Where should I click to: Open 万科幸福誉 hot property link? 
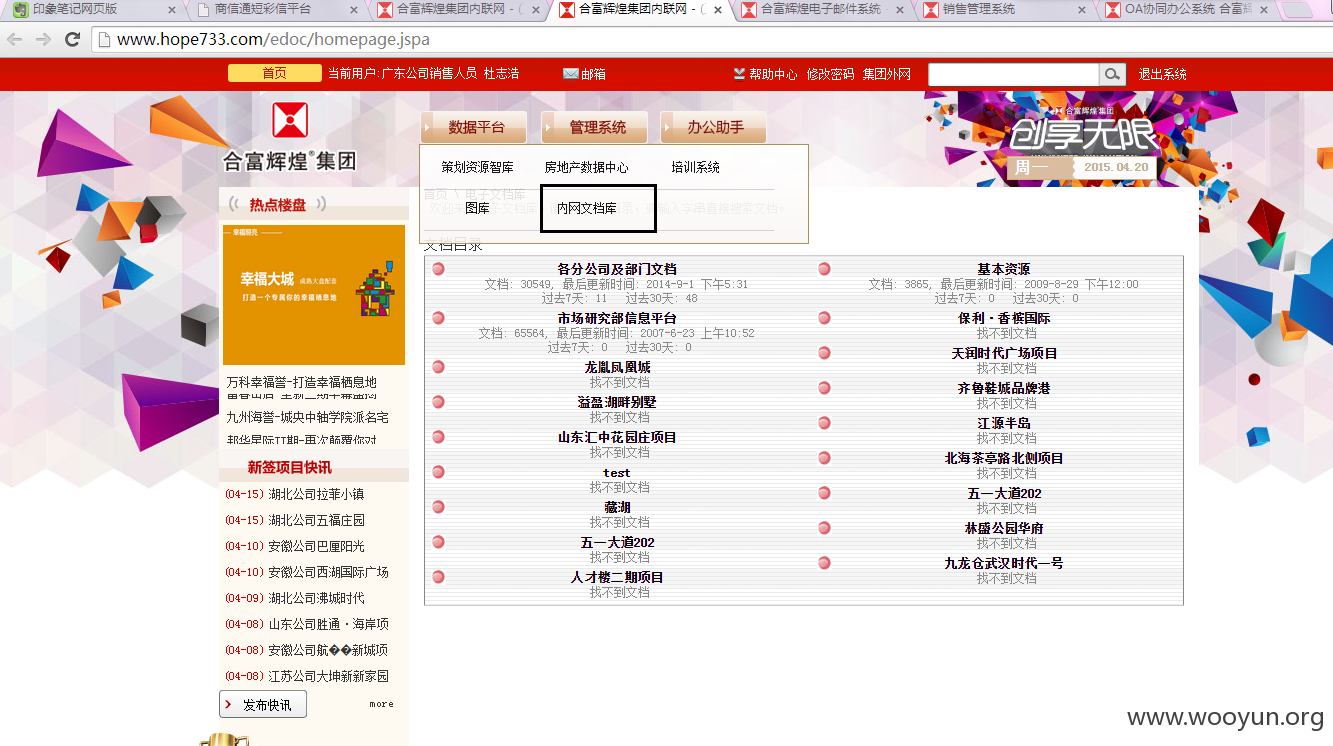coord(301,382)
